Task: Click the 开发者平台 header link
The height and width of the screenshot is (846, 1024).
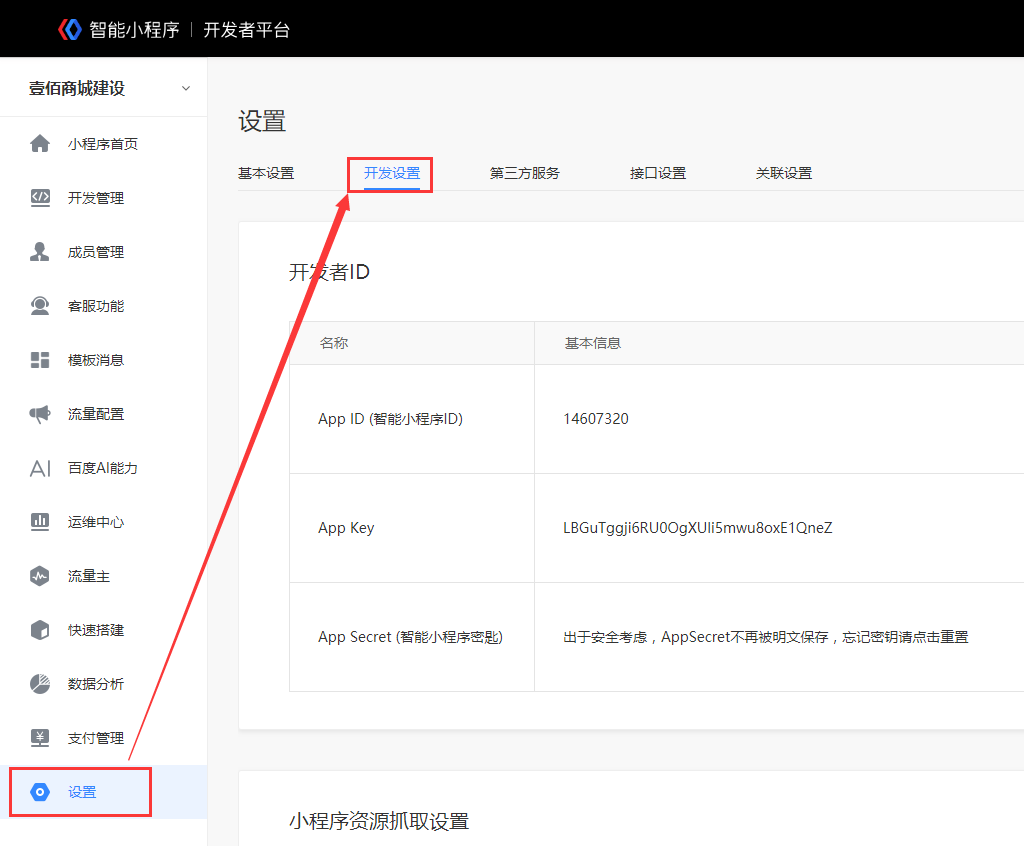Action: [247, 29]
